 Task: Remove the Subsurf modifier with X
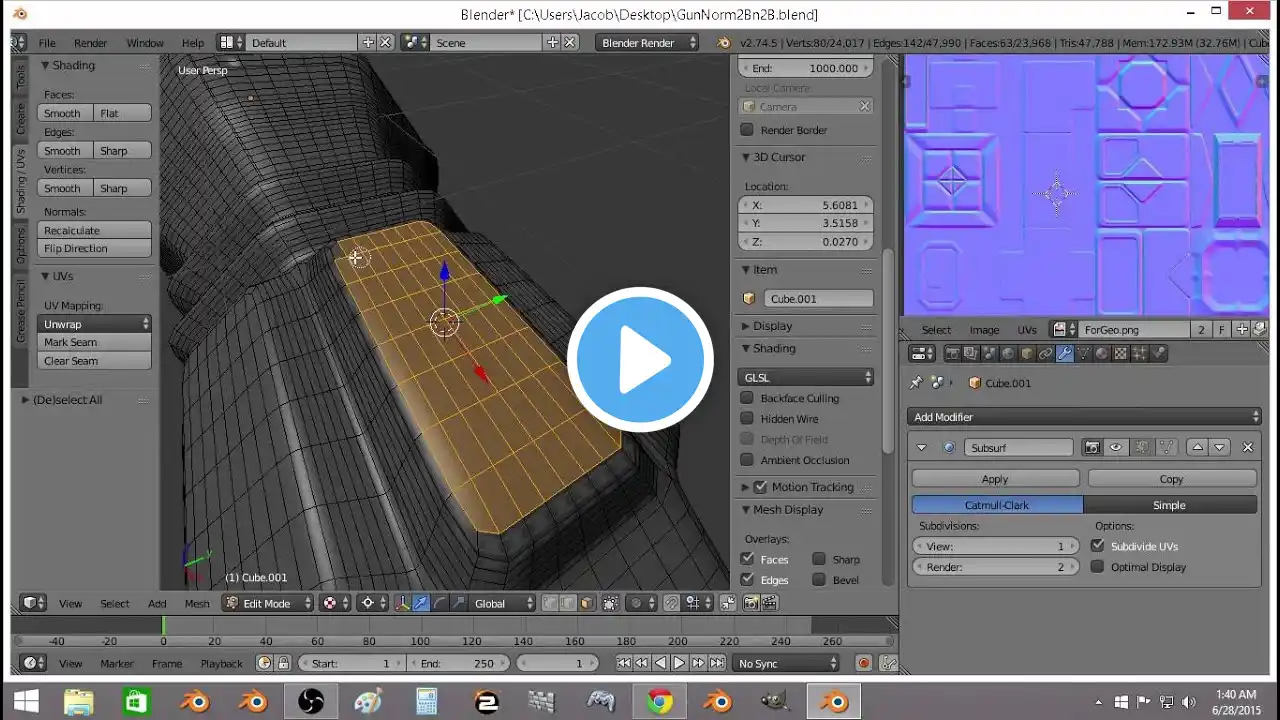click(x=1247, y=447)
